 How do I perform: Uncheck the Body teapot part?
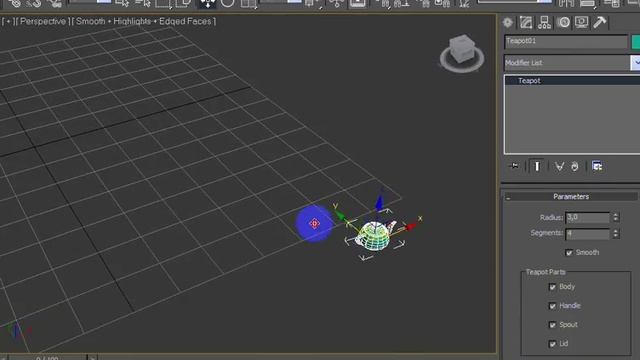(x=553, y=287)
